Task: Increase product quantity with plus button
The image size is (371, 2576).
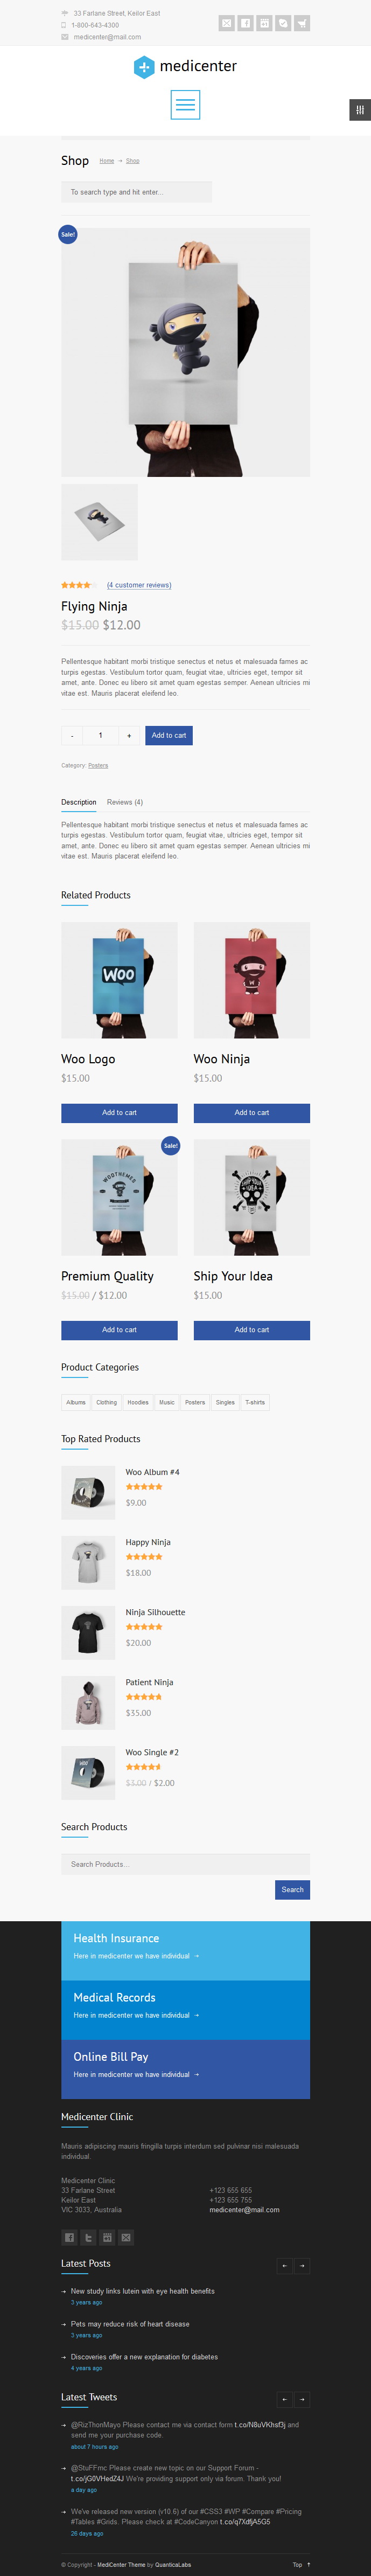Action: tap(129, 735)
